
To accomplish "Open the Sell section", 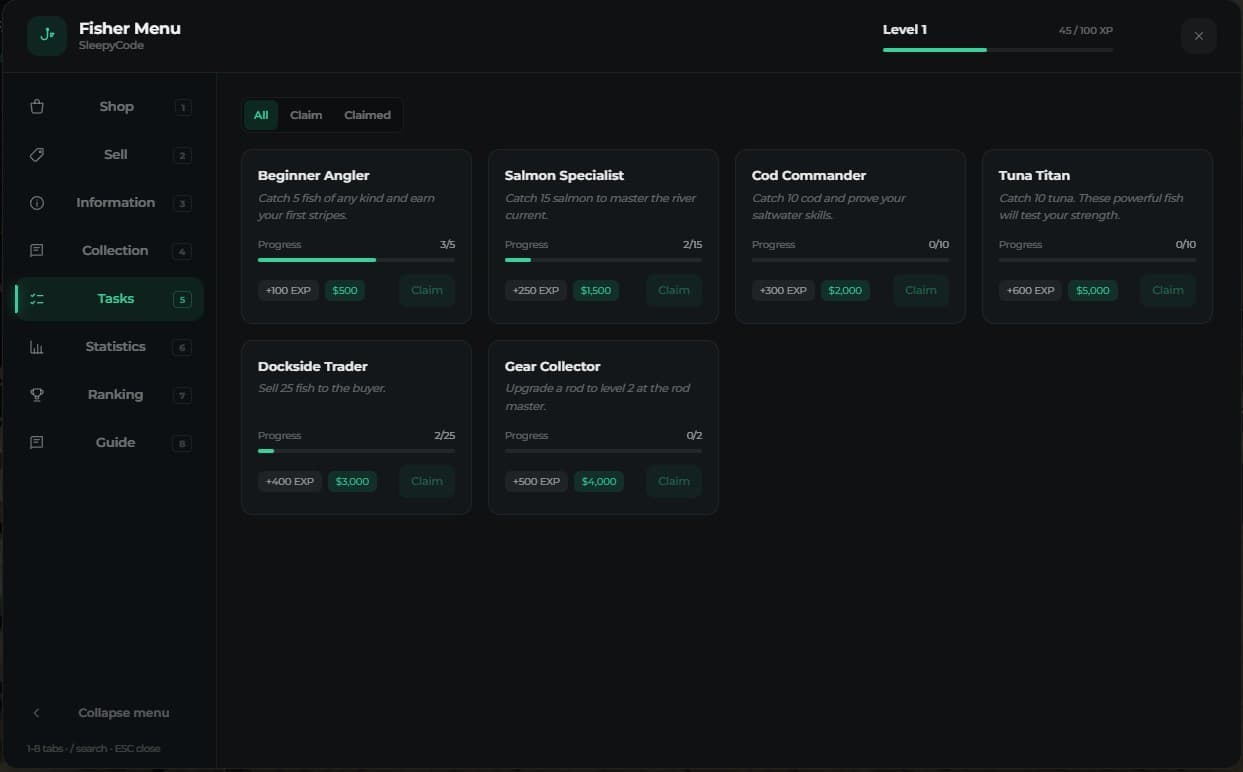I will 109,155.
